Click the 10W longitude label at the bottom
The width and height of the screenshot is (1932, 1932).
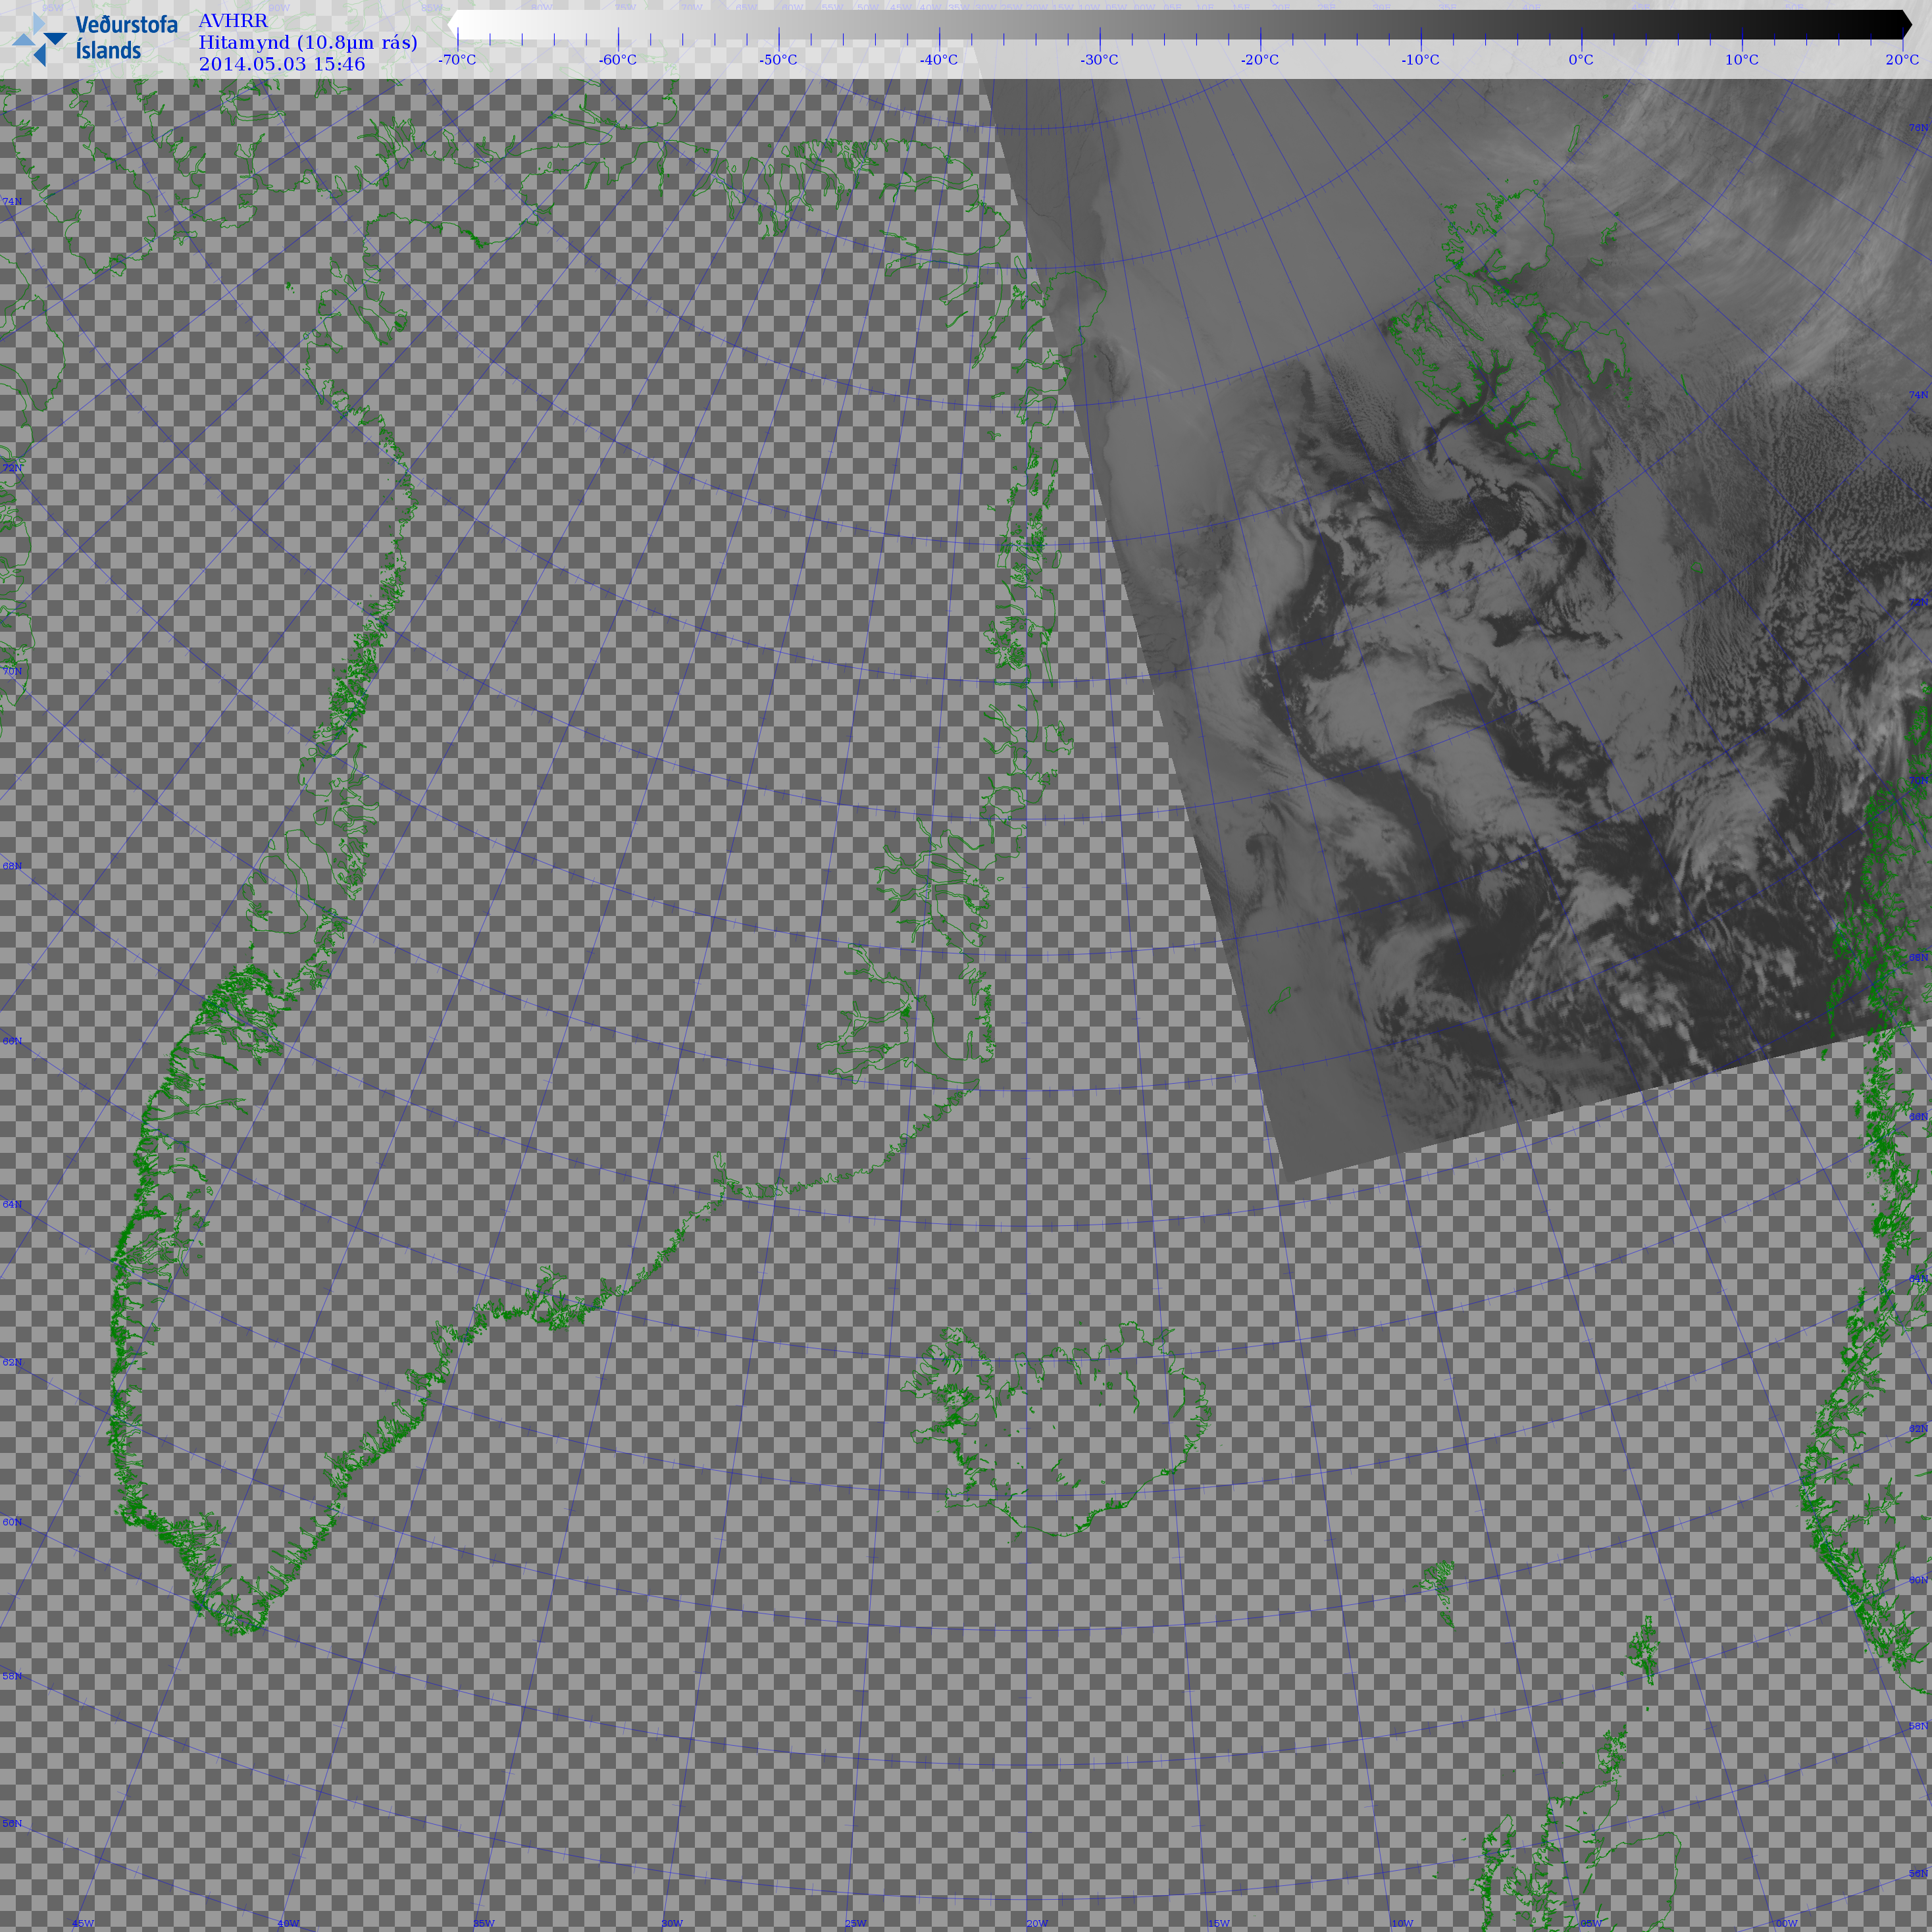pos(1402,1923)
